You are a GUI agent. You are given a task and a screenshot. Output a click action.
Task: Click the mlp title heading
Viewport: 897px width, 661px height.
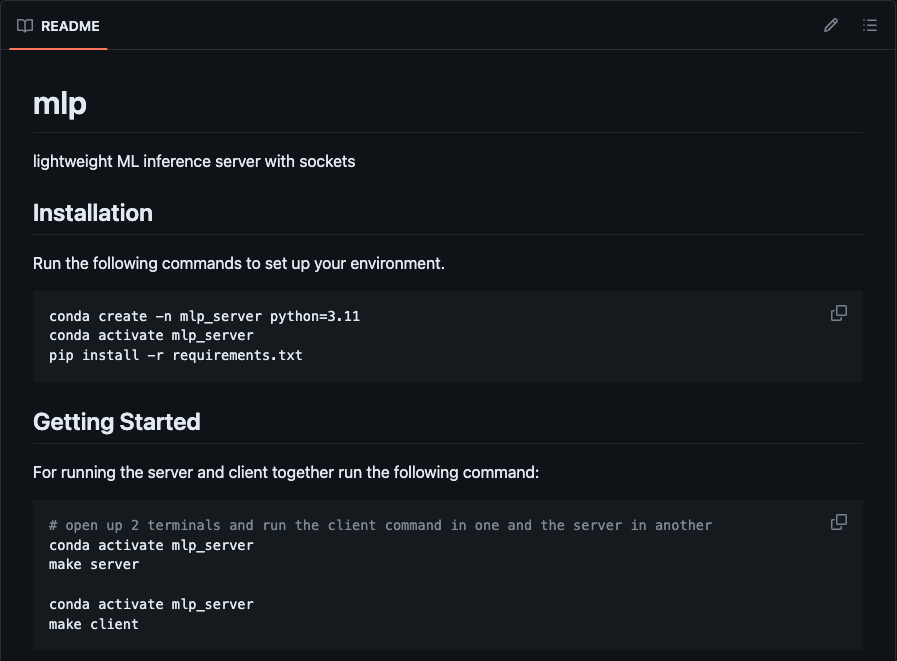[60, 104]
